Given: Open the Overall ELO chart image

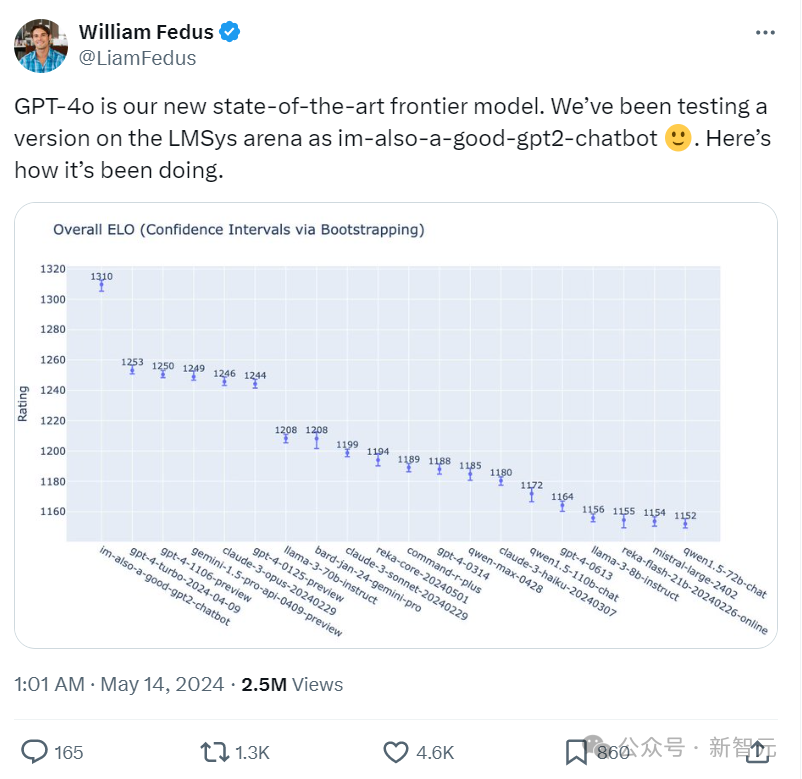Looking at the screenshot, I should [396, 426].
